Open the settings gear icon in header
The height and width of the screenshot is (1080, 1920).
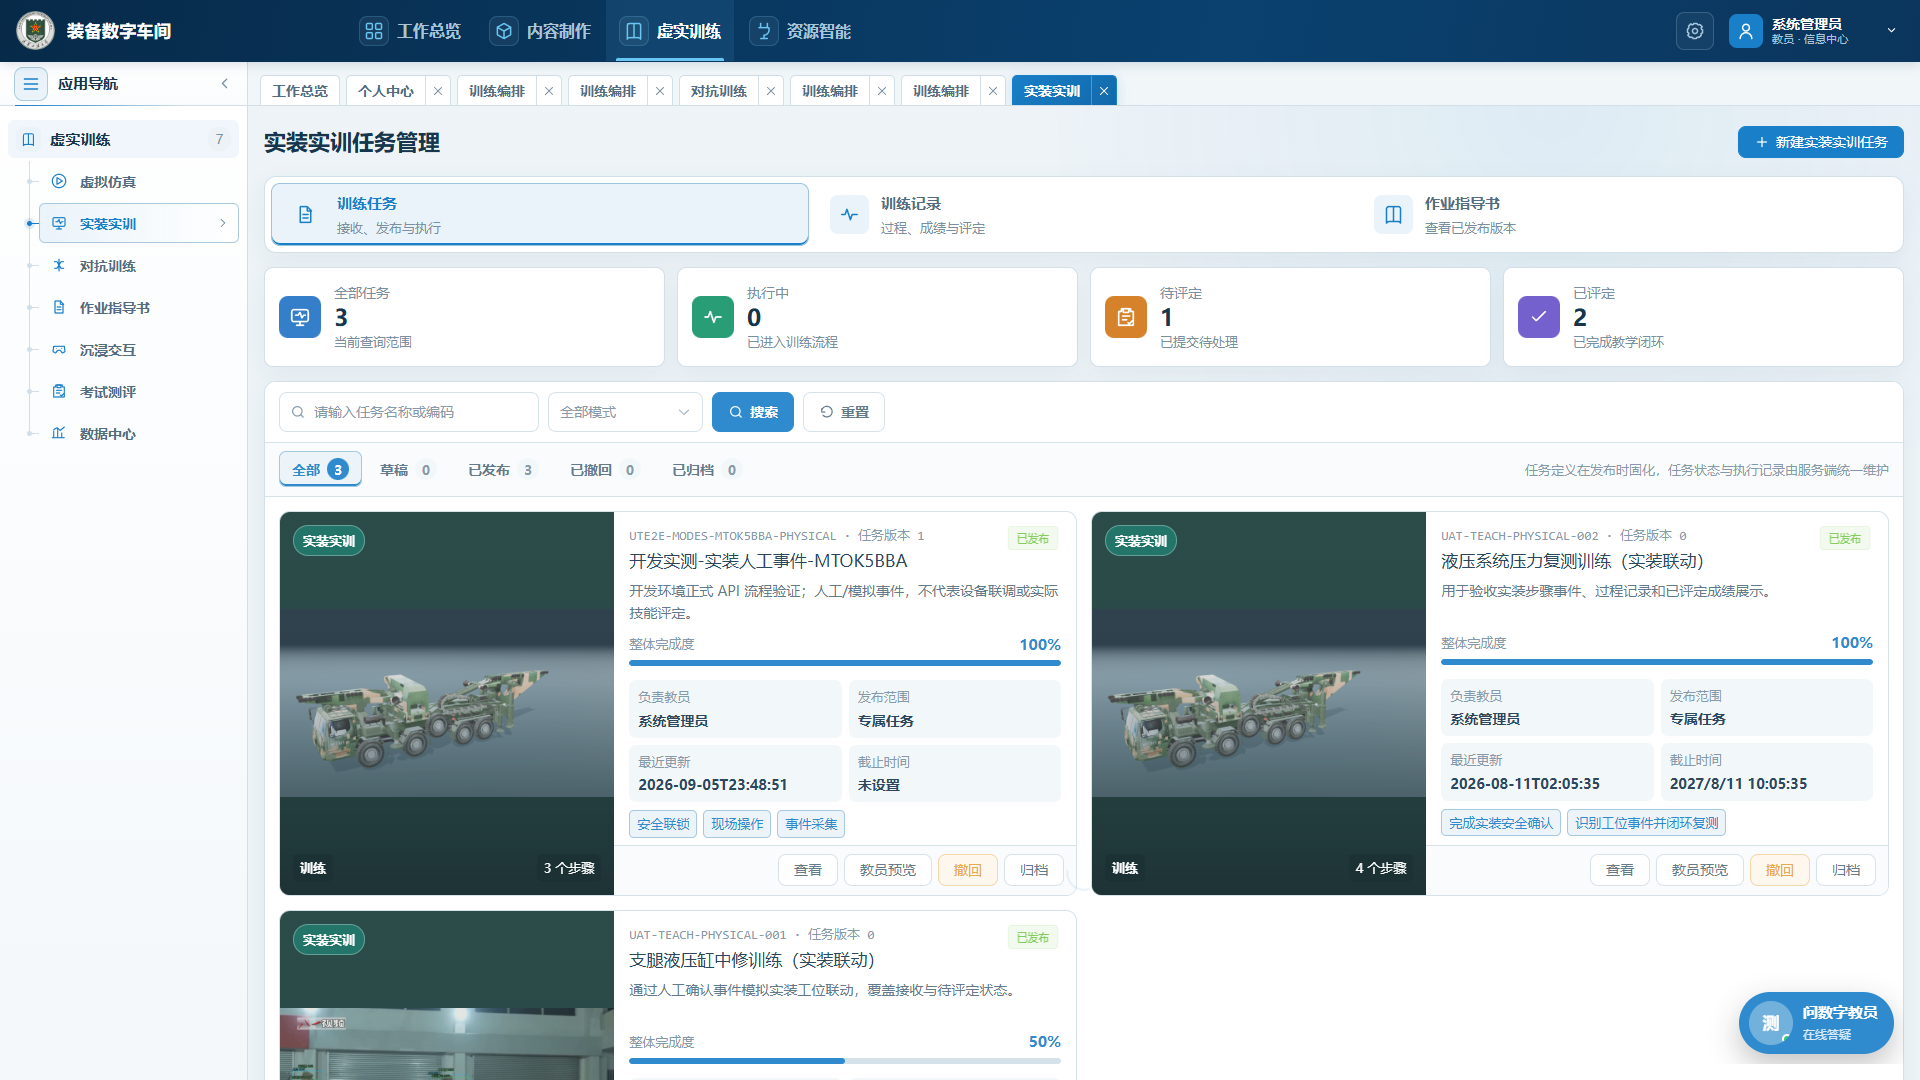tap(1695, 31)
